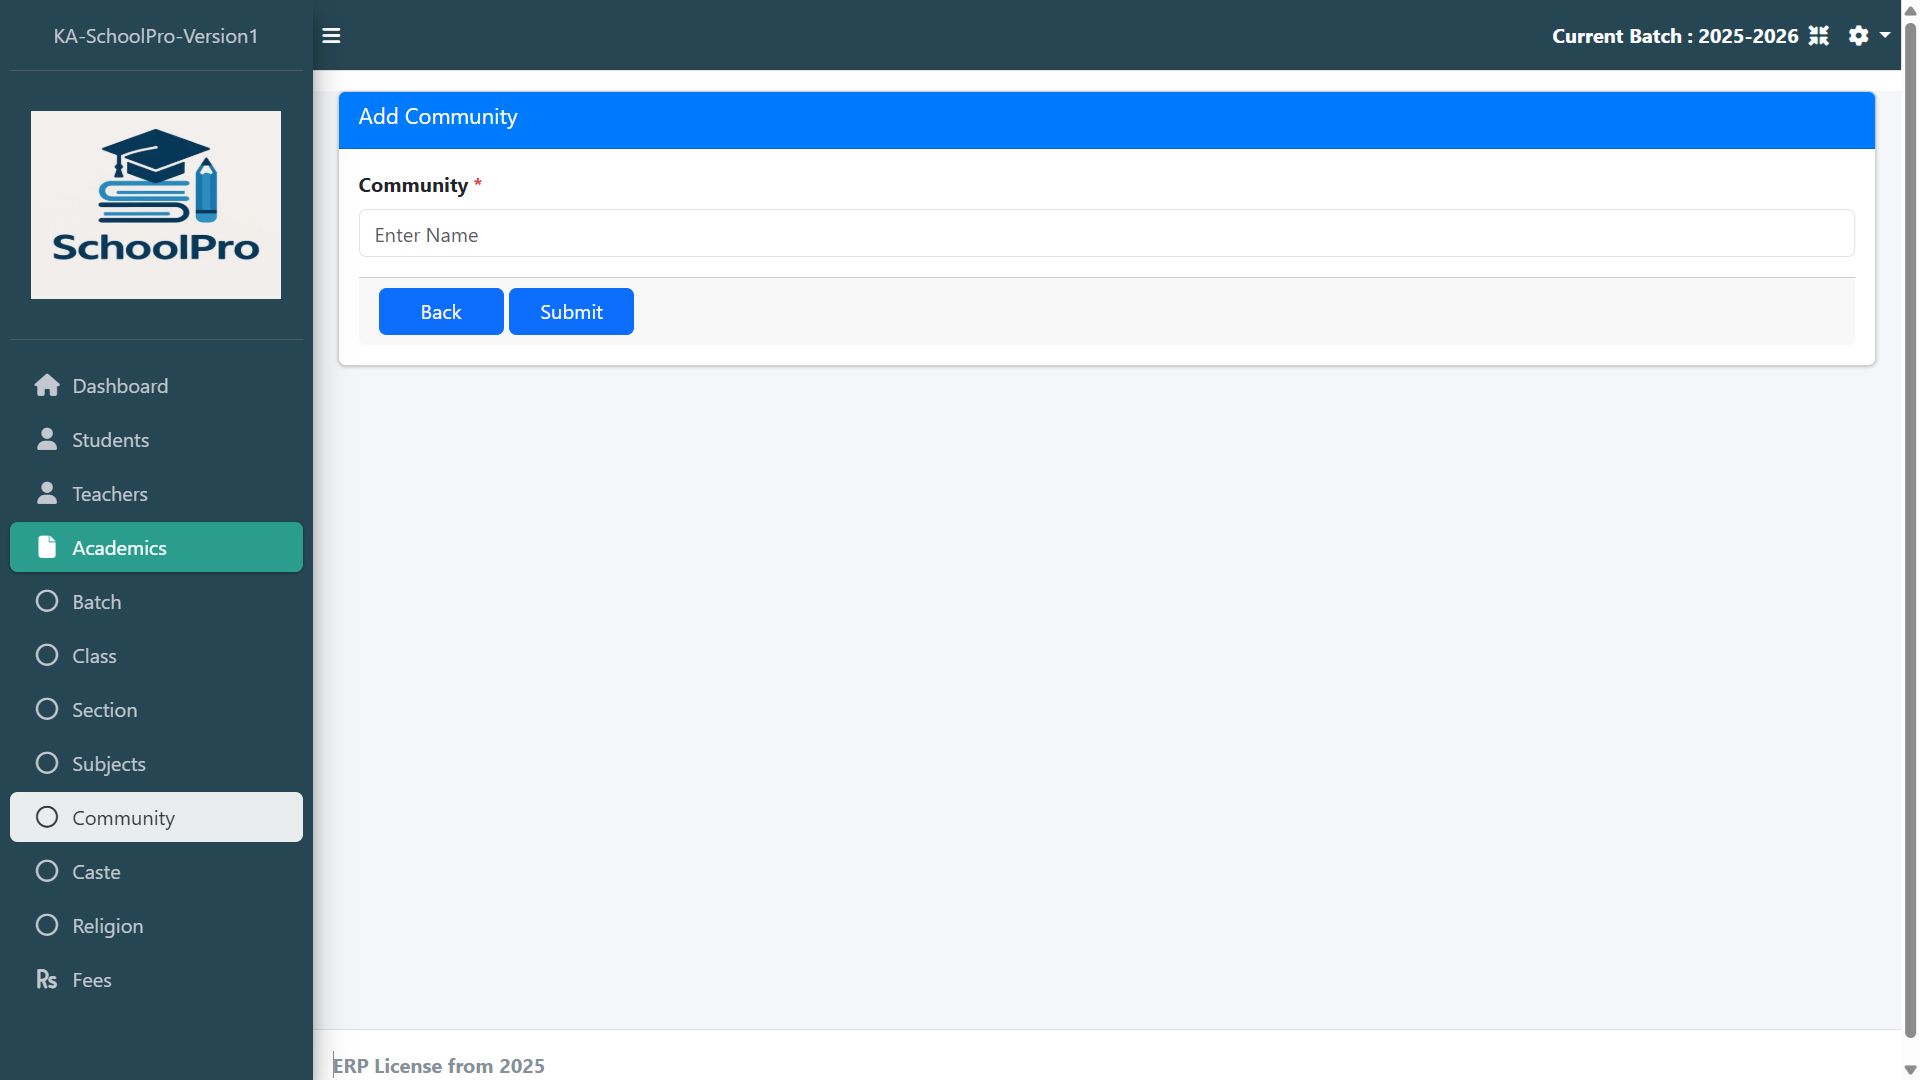Viewport: 1920px width, 1080px height.
Task: Click the Teachers person icon
Action: pyautogui.click(x=47, y=494)
